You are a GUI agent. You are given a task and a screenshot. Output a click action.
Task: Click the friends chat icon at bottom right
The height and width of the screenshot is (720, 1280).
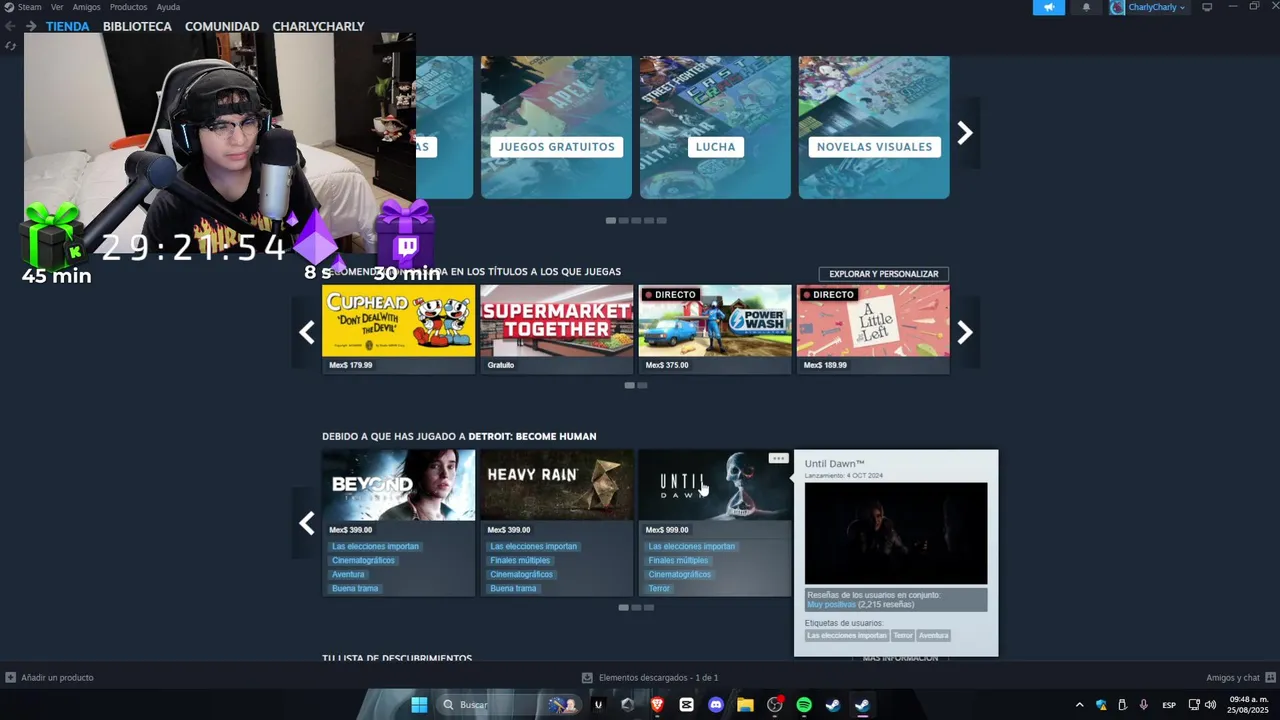(x=1270, y=678)
